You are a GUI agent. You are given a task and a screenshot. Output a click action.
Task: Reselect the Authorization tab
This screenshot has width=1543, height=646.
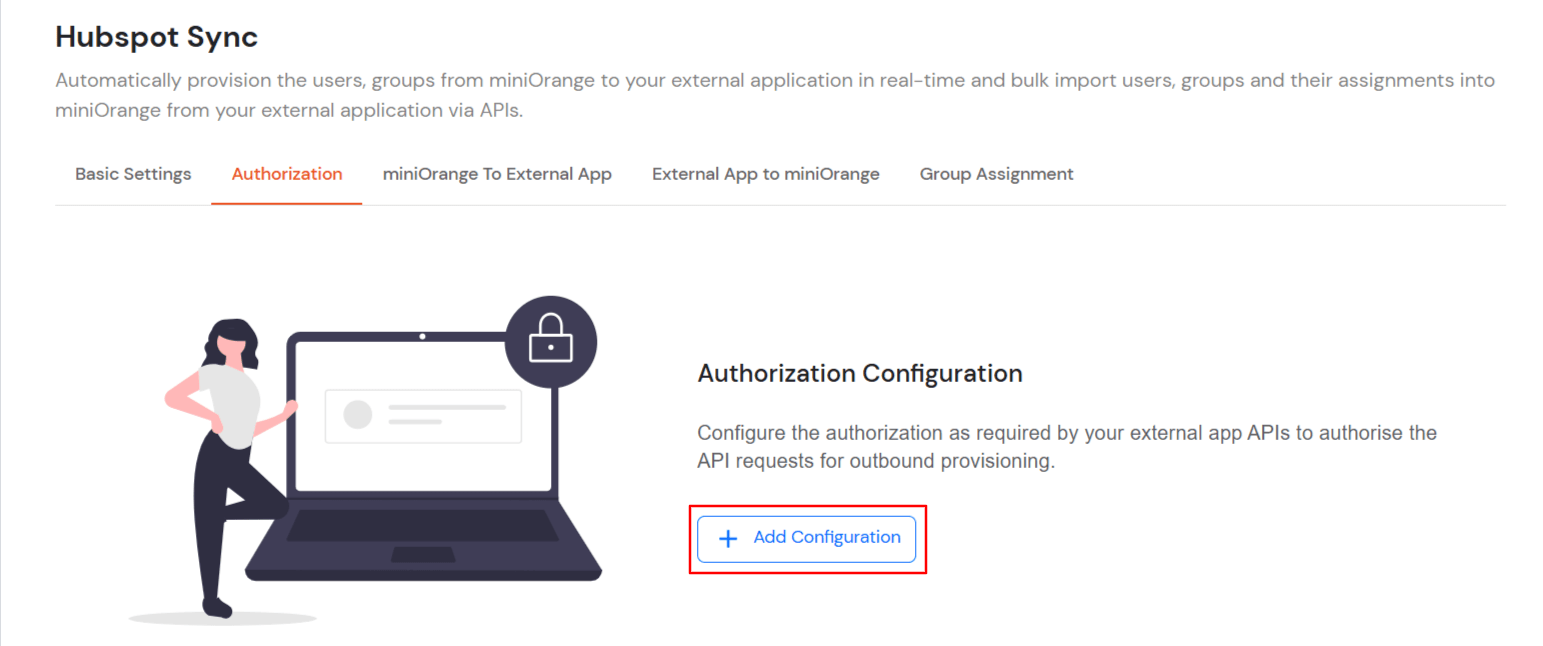coord(286,173)
